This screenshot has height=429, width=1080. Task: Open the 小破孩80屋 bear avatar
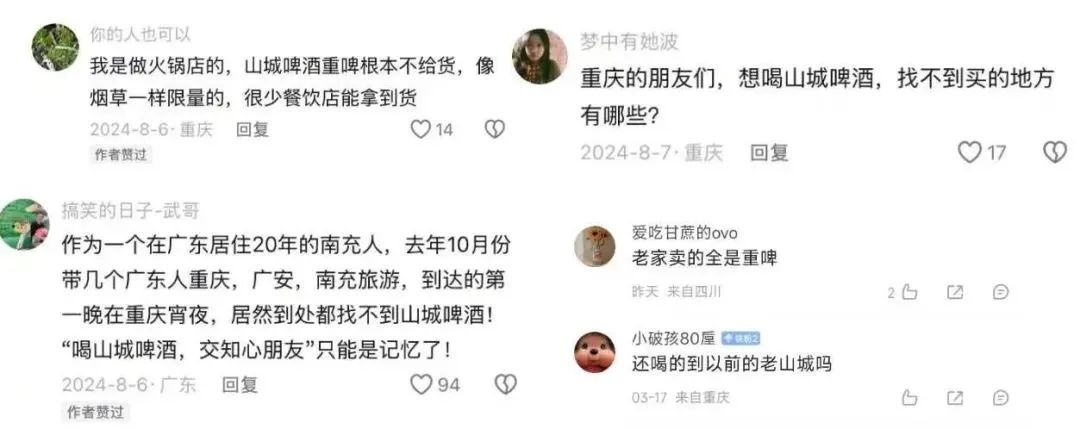(594, 352)
